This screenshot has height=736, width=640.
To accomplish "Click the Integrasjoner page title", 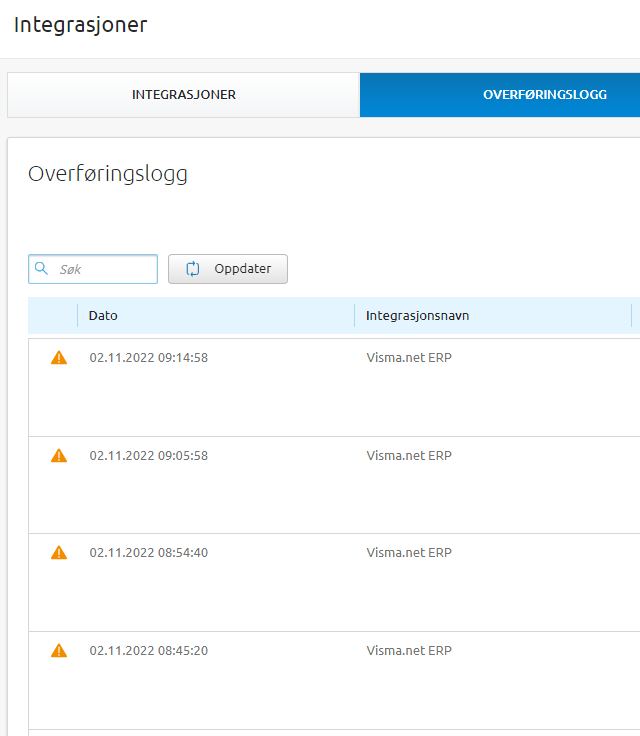I will (x=81, y=25).
